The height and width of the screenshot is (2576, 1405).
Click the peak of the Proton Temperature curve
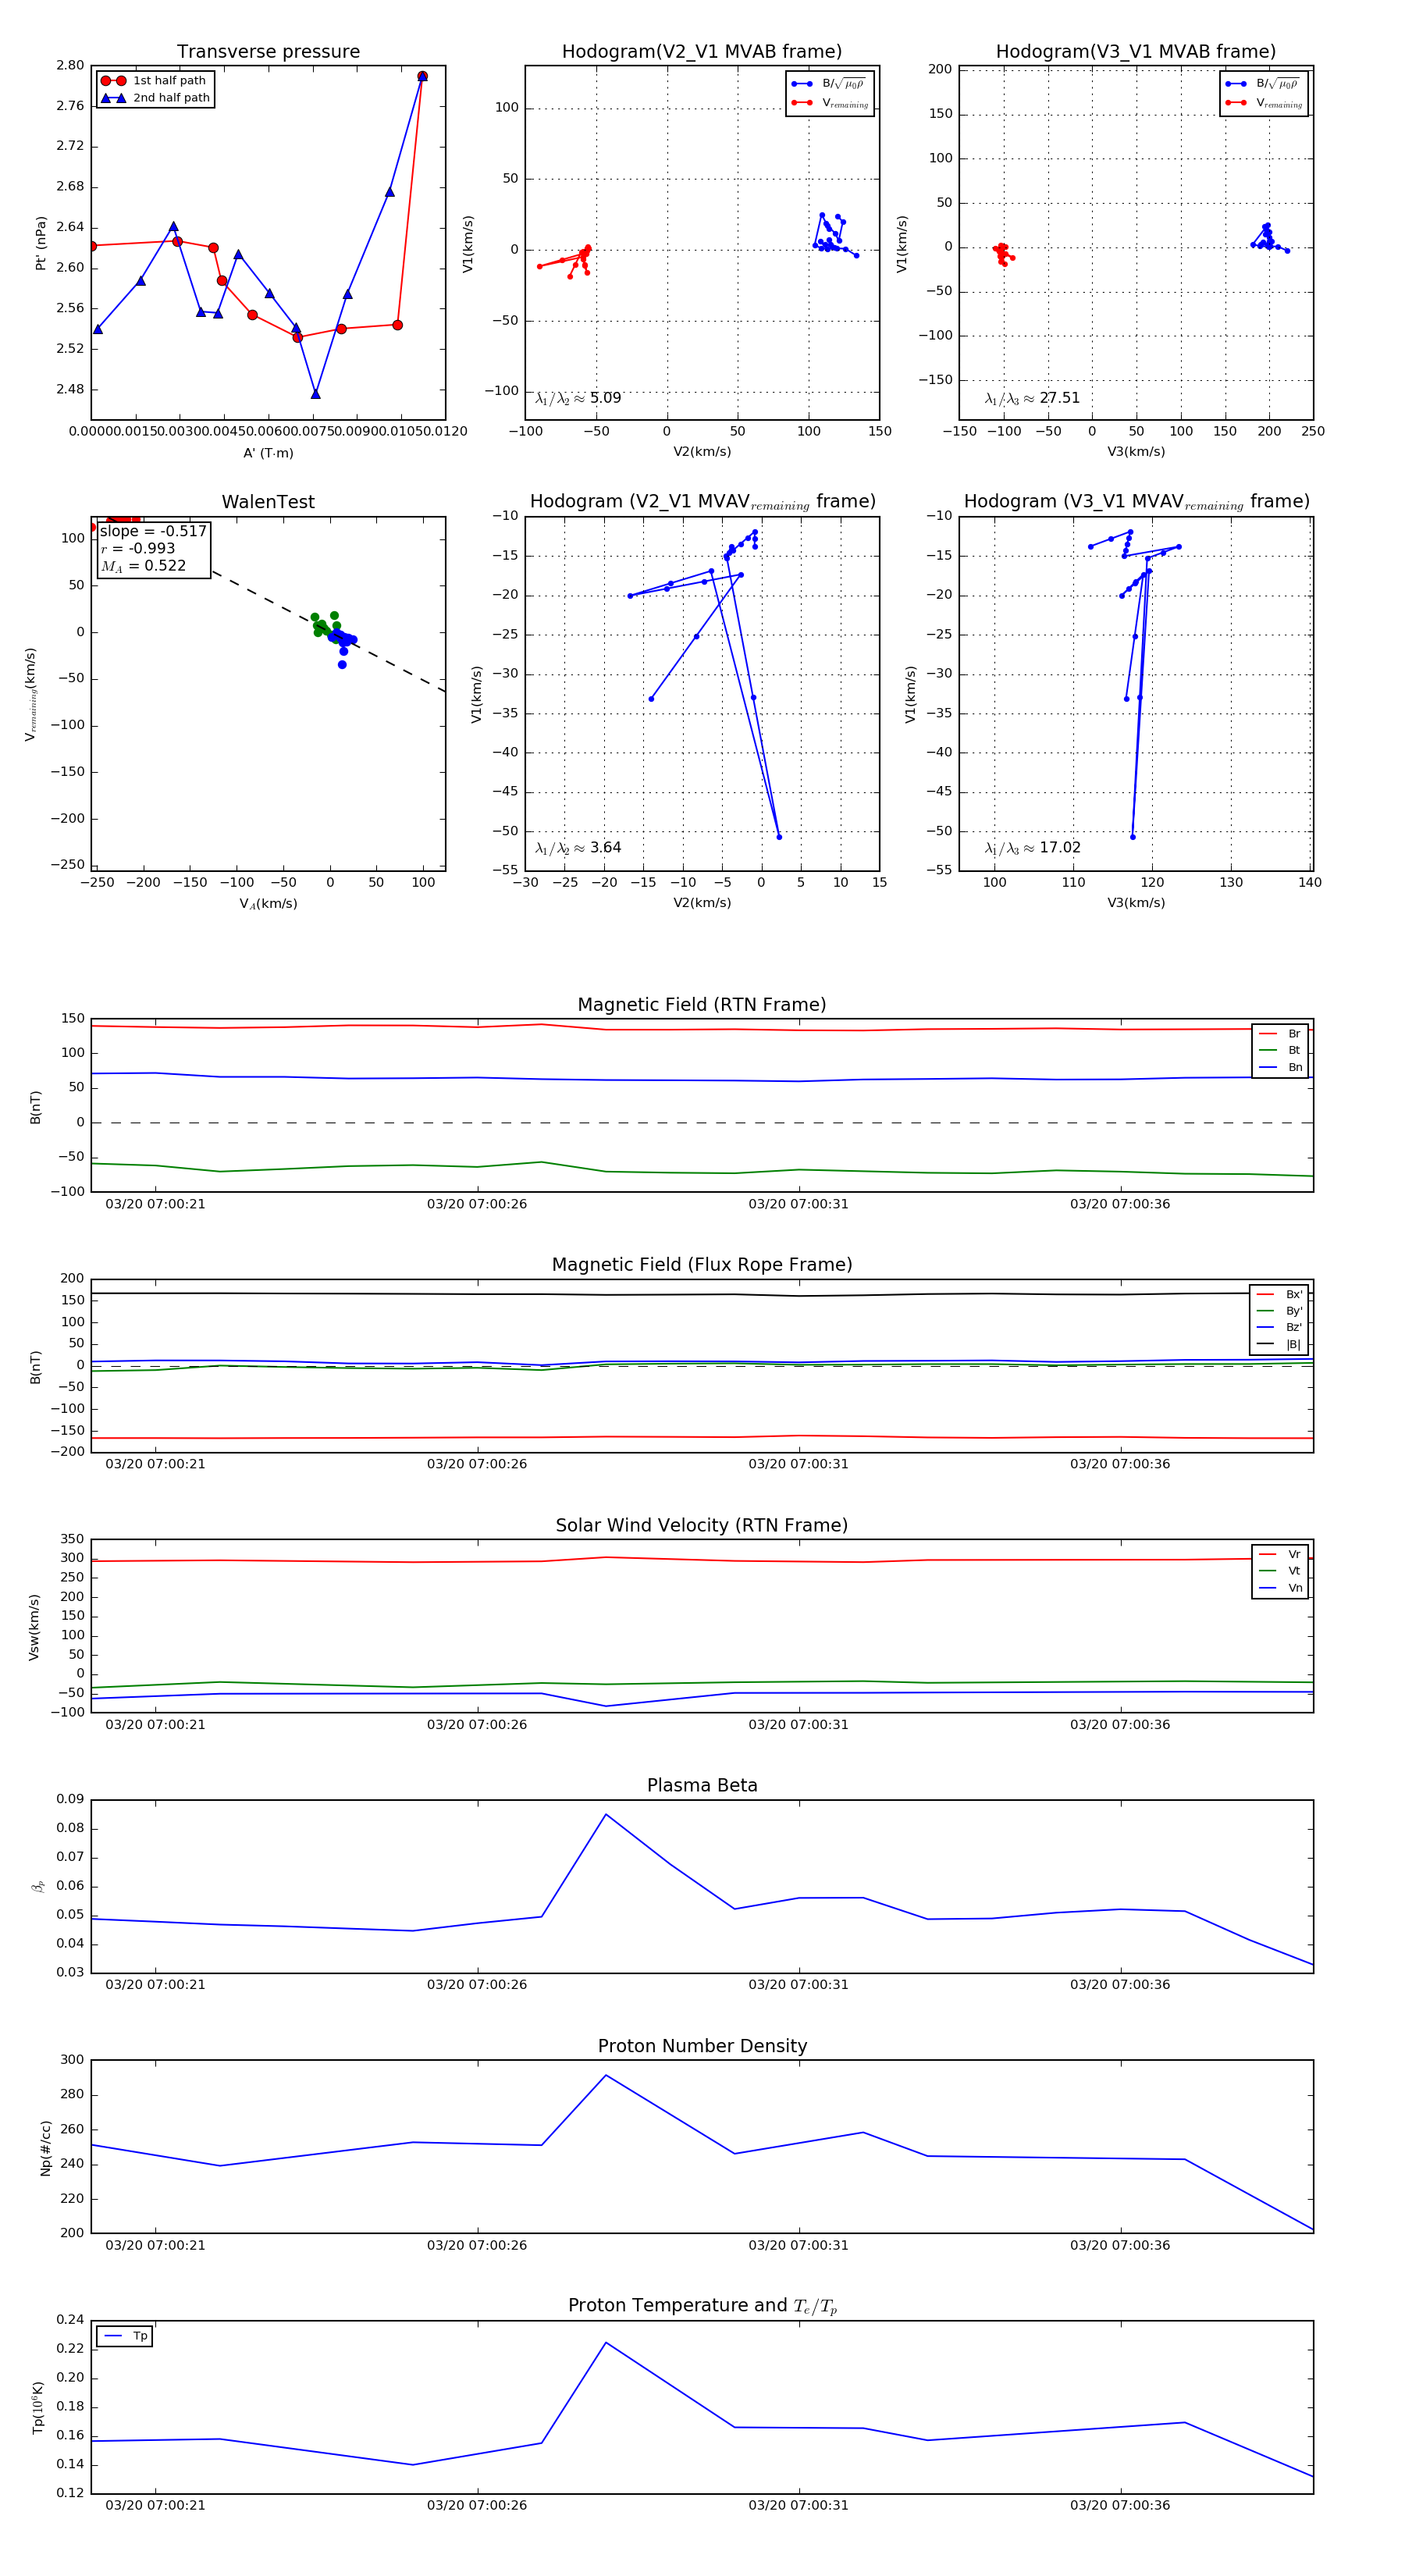606,2342
